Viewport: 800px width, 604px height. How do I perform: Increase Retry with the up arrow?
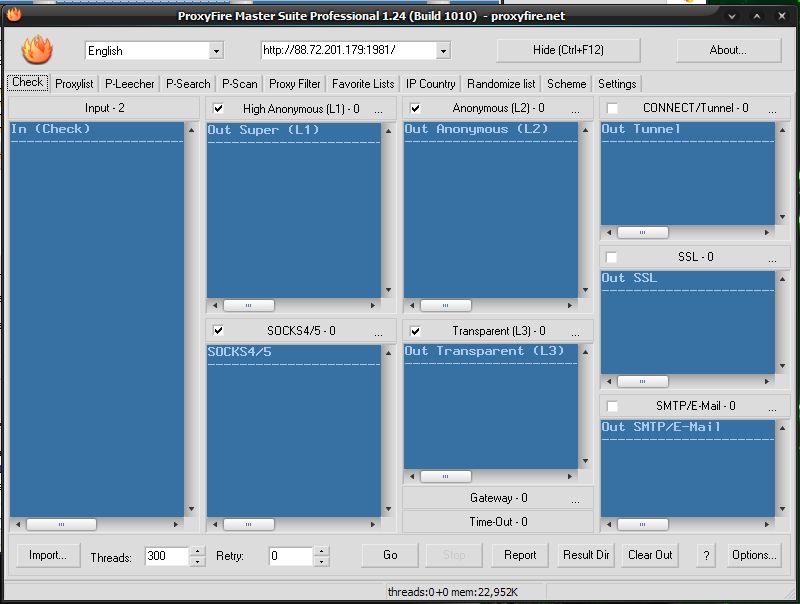(x=321, y=551)
